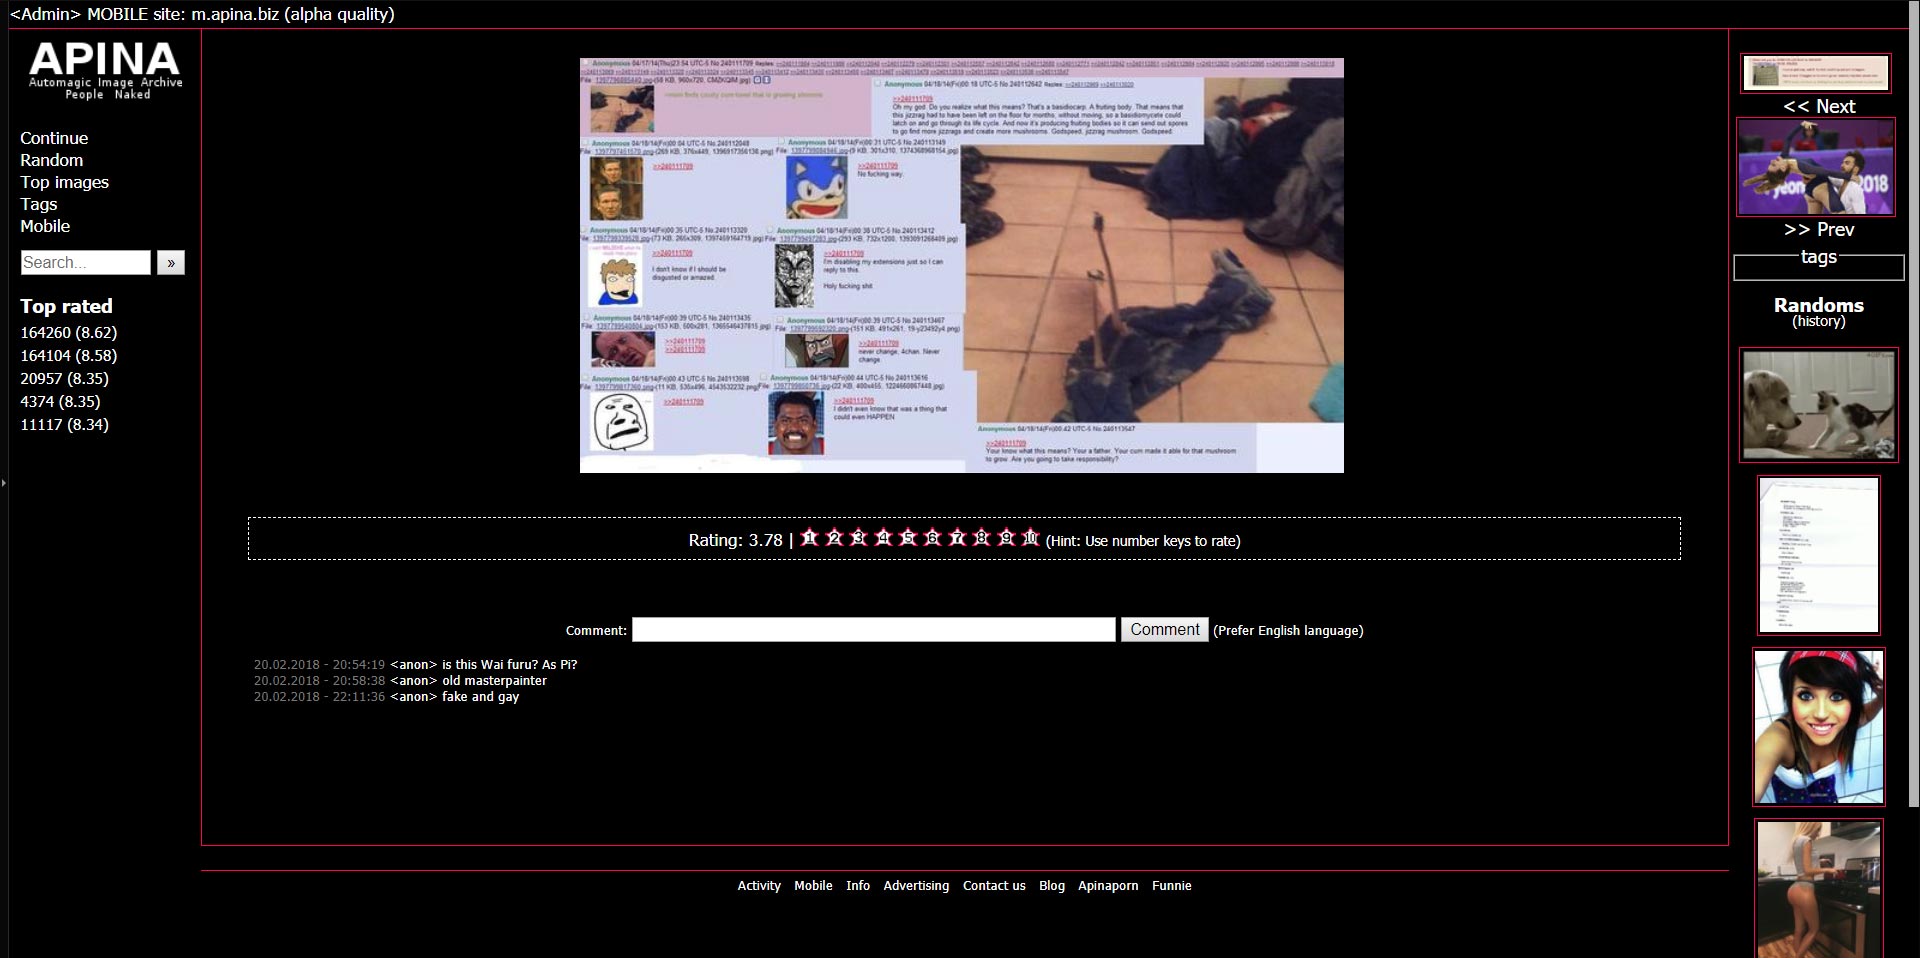Click the APINA logo

(105, 69)
